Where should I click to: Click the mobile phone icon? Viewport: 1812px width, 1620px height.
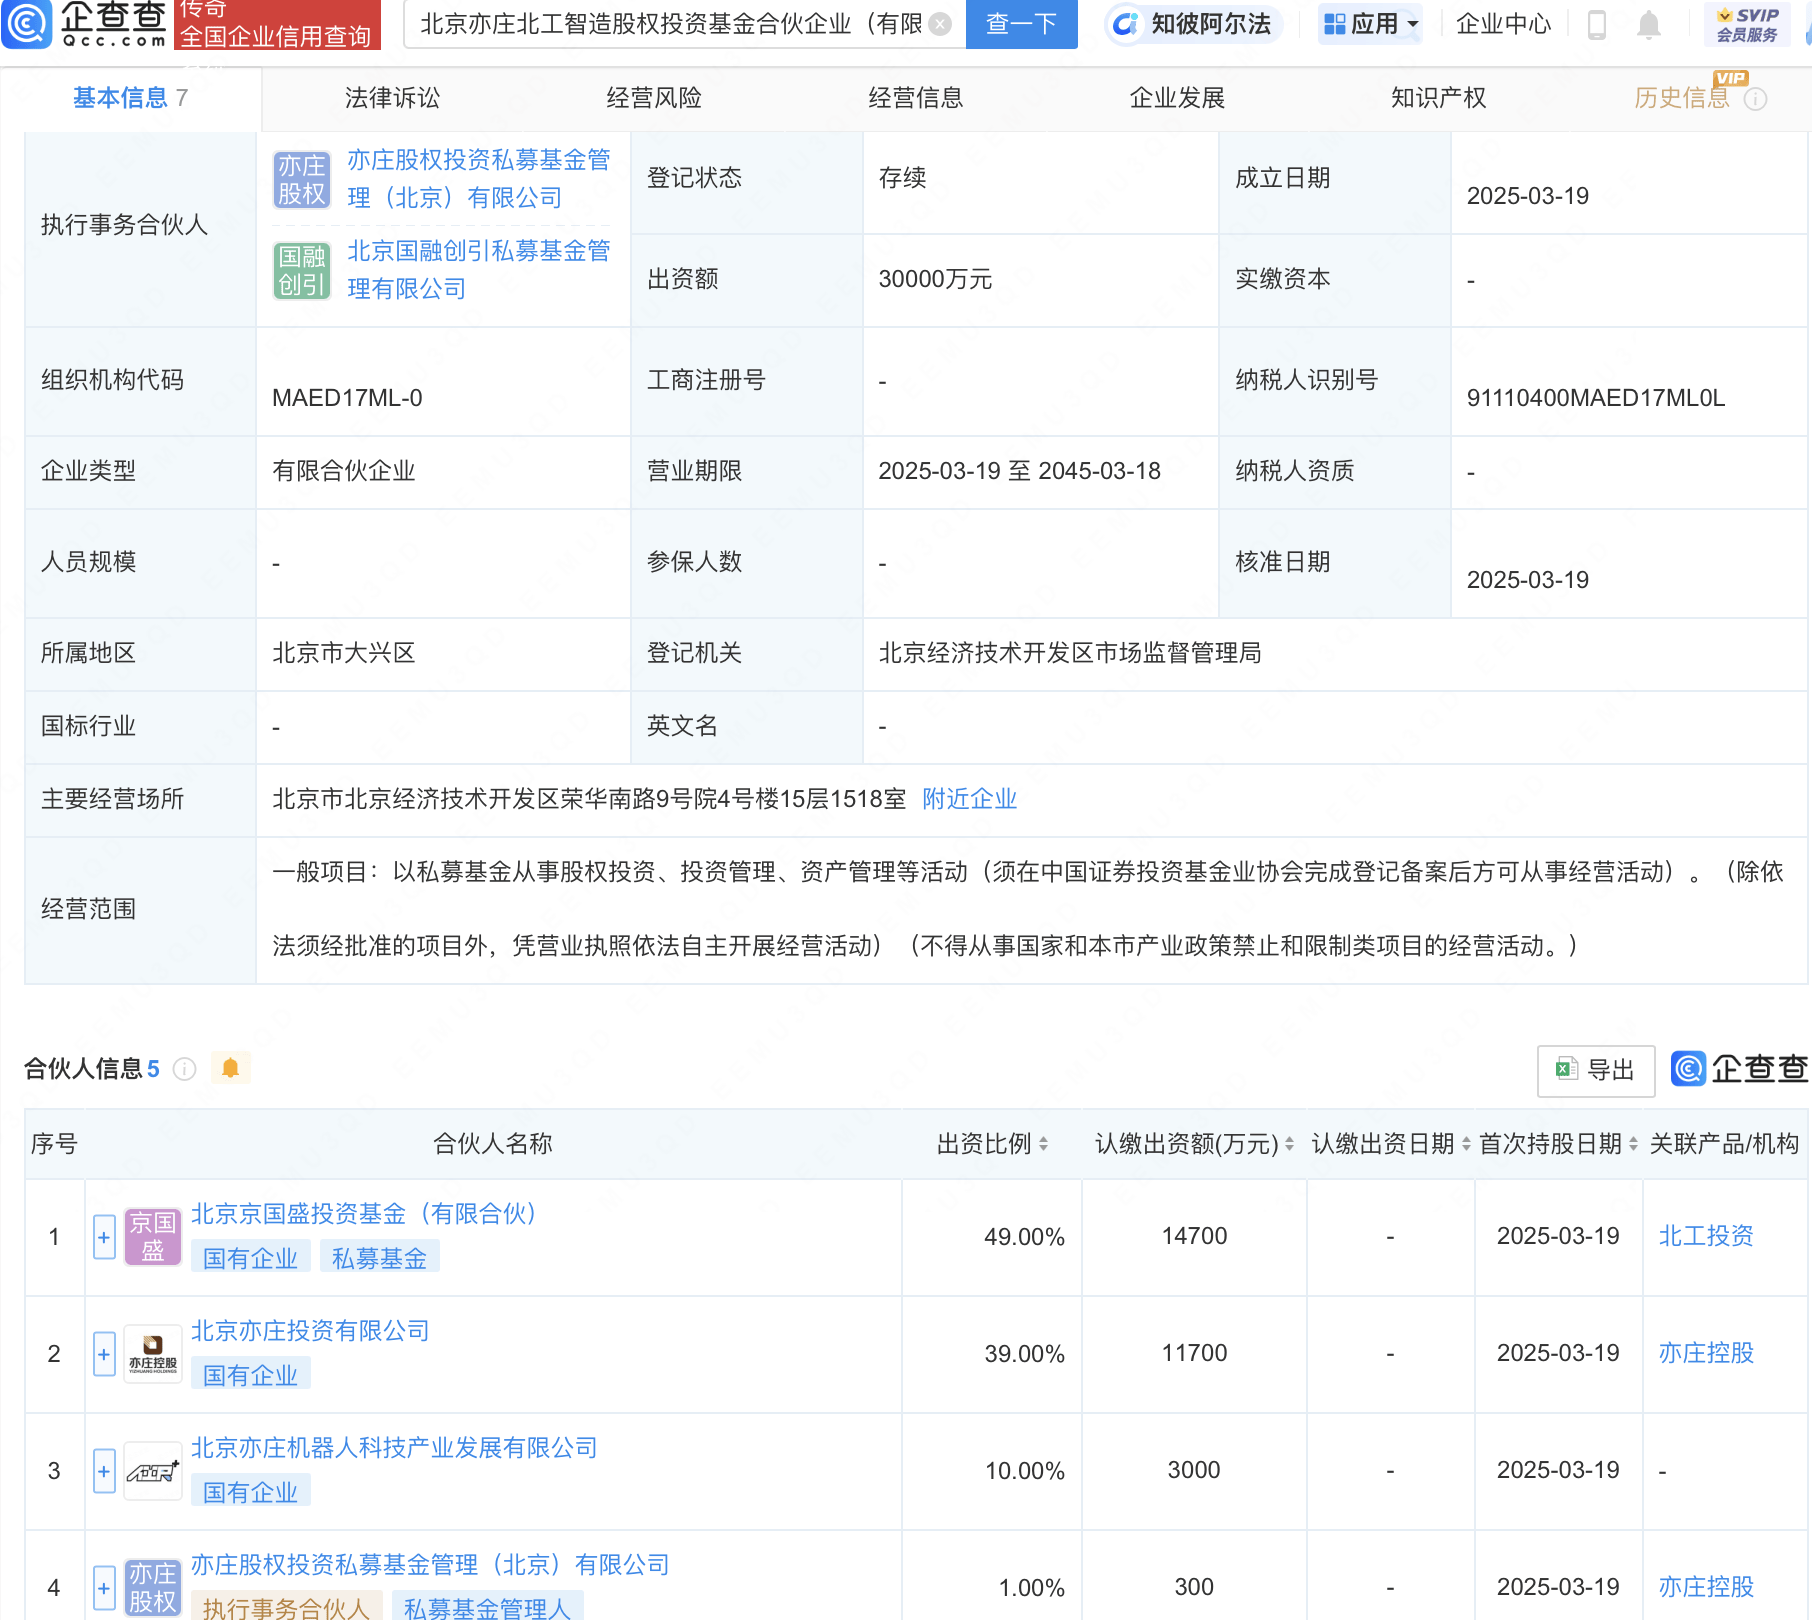[1597, 24]
